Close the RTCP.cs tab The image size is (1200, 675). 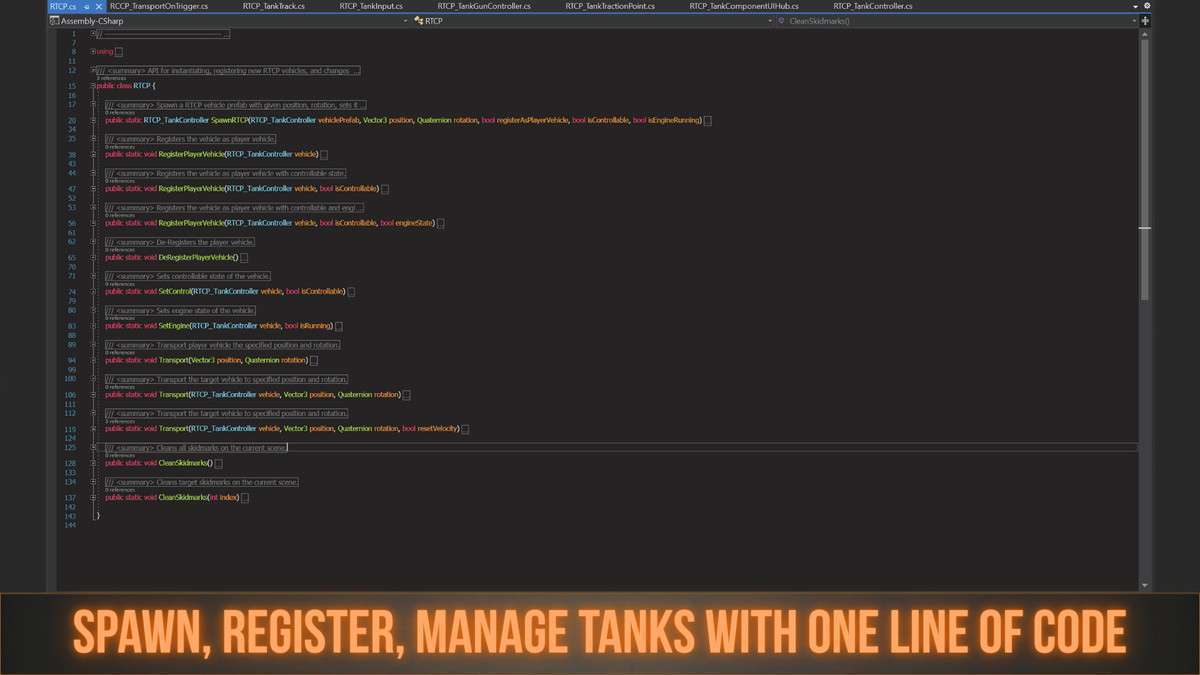click(x=100, y=6)
